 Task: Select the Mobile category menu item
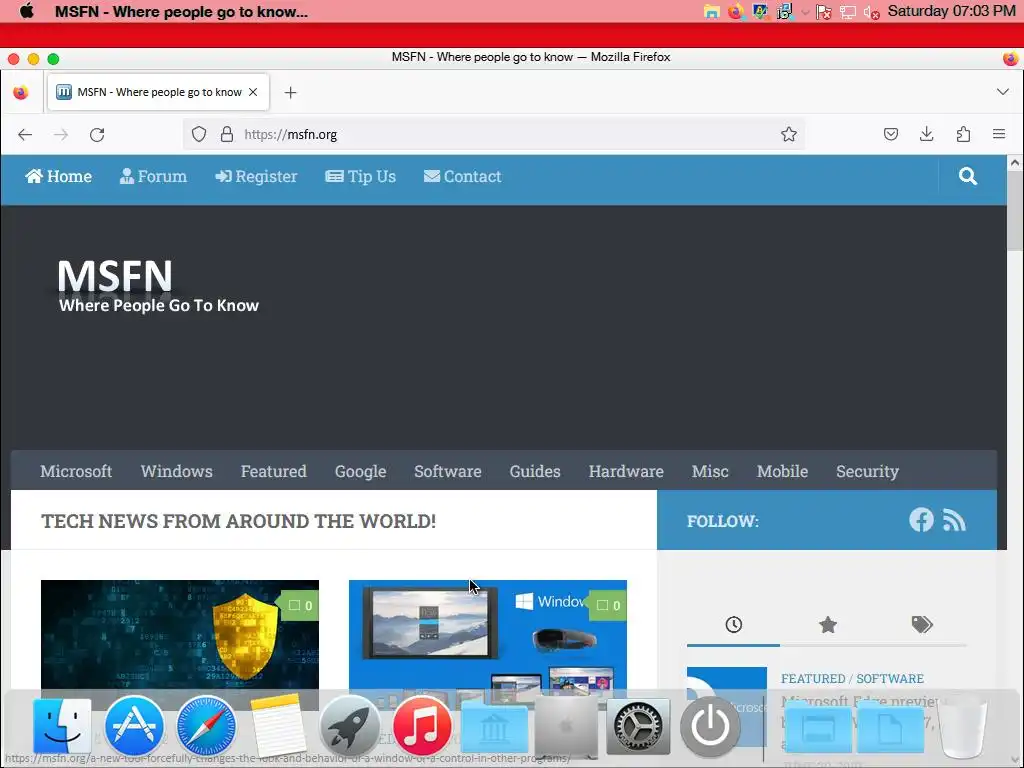coord(782,472)
